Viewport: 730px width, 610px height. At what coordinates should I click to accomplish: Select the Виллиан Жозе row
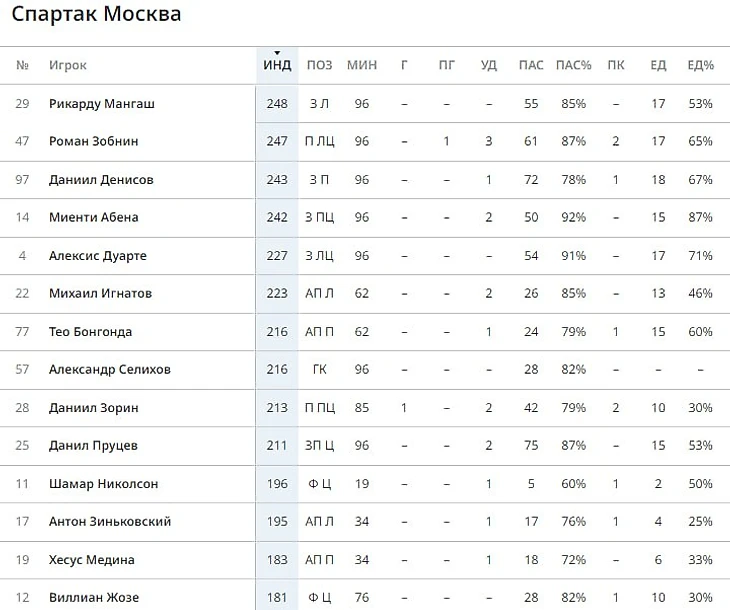[365, 597]
